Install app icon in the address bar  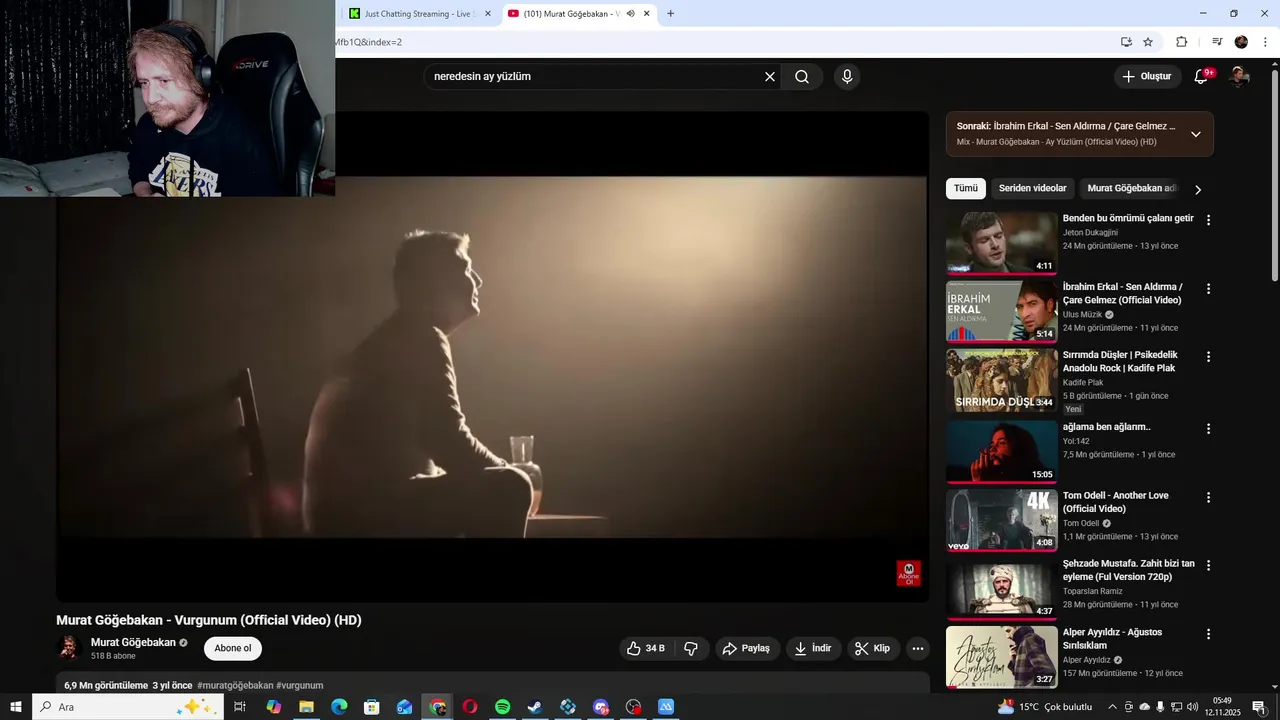point(1126,42)
